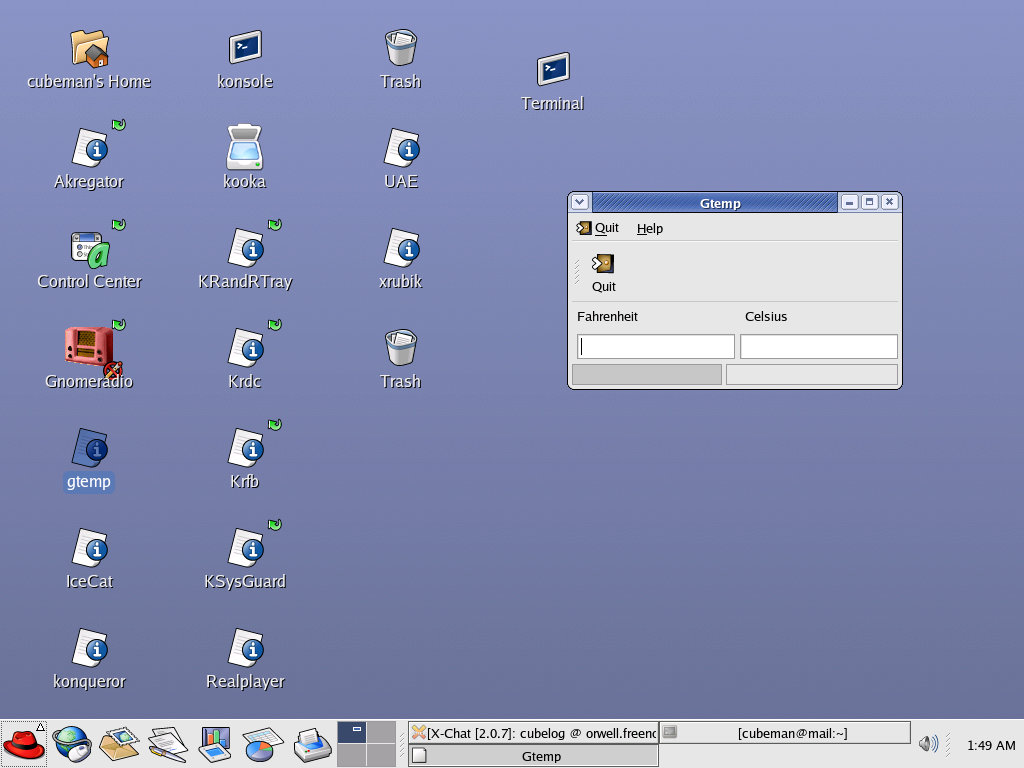The image size is (1024, 768).
Task: Open the Help menu in Gtemp
Action: (650, 229)
